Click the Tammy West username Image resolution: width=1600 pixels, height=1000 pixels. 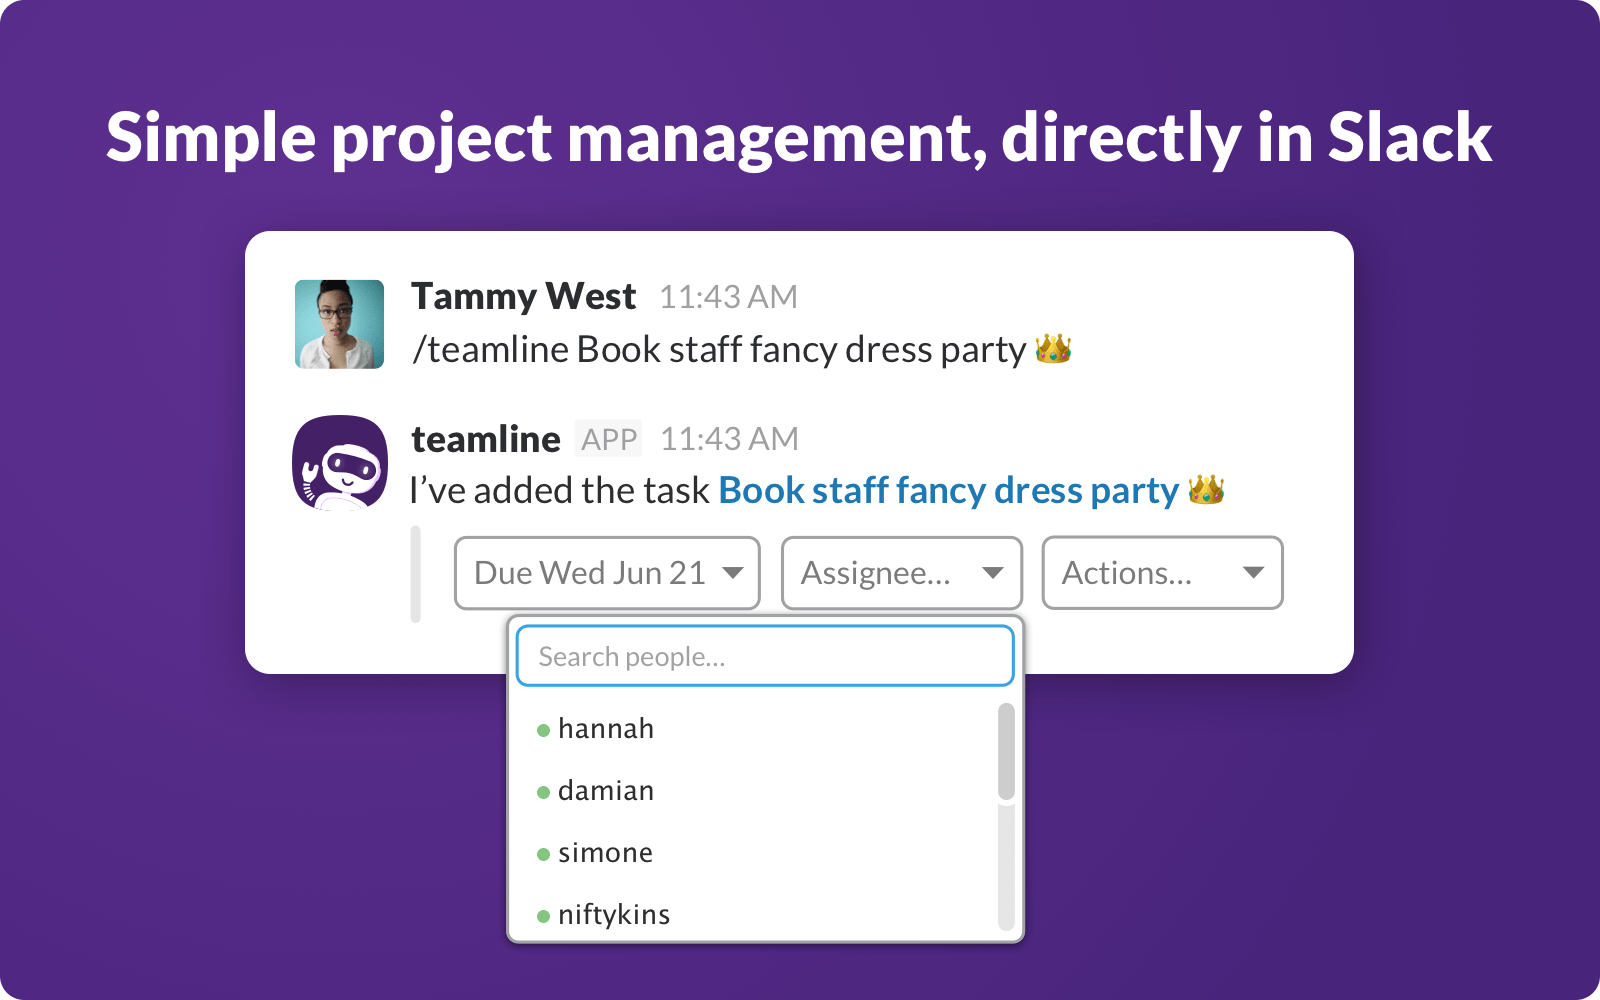(523, 297)
